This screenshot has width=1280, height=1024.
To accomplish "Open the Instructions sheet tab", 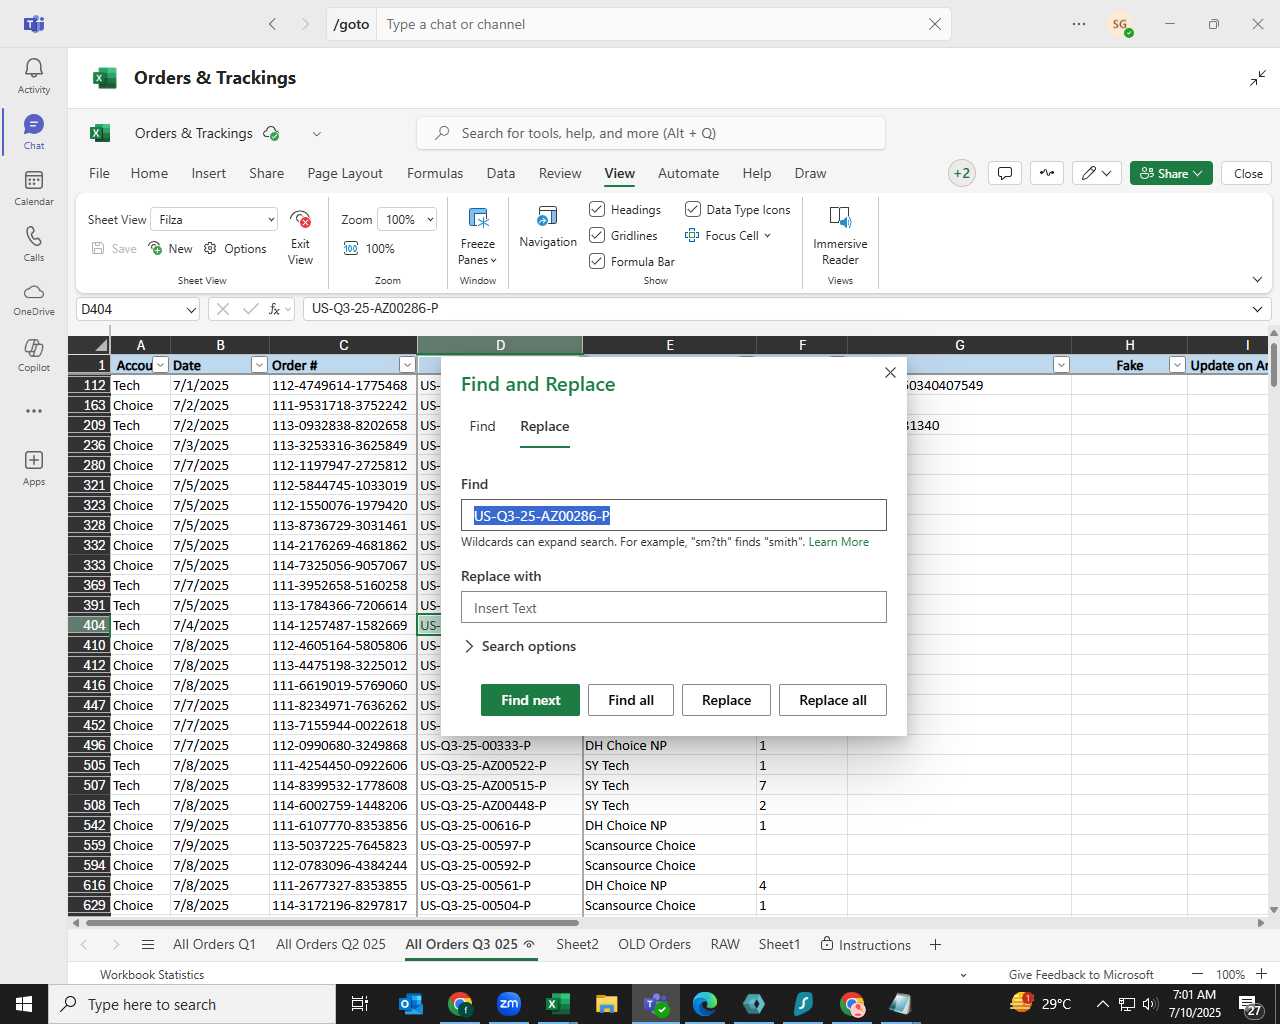I will (x=865, y=945).
